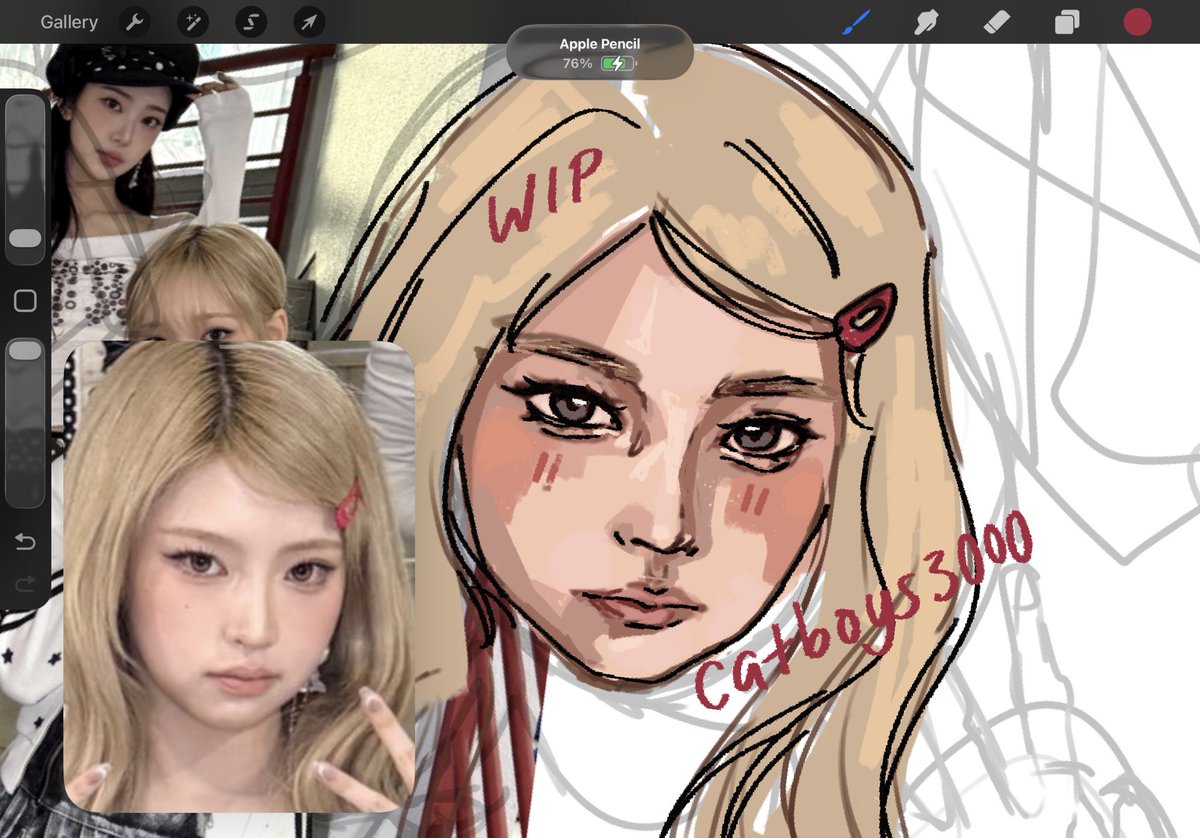Tap the square Modify button in sidebar
The image size is (1200, 838).
tap(25, 301)
